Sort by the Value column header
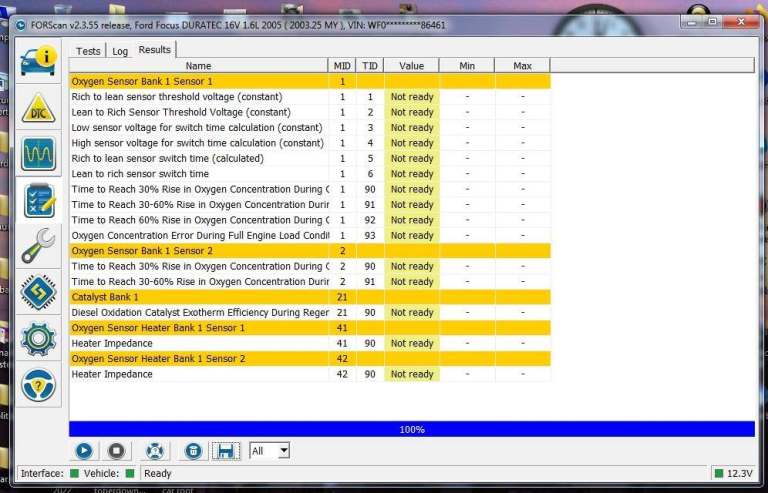Screen dimensions: 768x493 411,66
